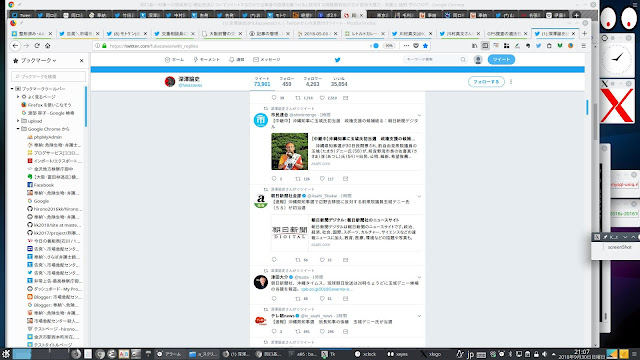The width and height of the screenshot is (640, 360).
Task: Expand よく見るページ folder arrow
Action: (18, 97)
